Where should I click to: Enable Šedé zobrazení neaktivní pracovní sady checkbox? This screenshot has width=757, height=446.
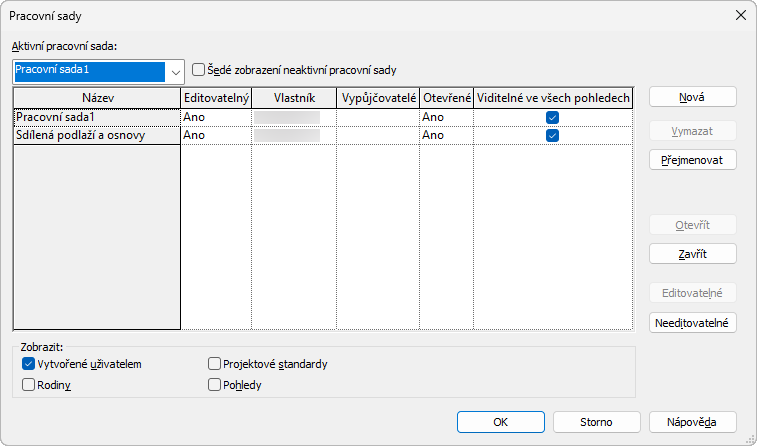199,70
